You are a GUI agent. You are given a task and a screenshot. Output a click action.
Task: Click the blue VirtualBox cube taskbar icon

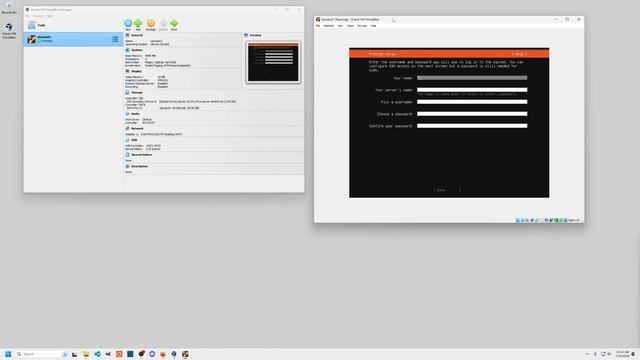tap(174, 354)
